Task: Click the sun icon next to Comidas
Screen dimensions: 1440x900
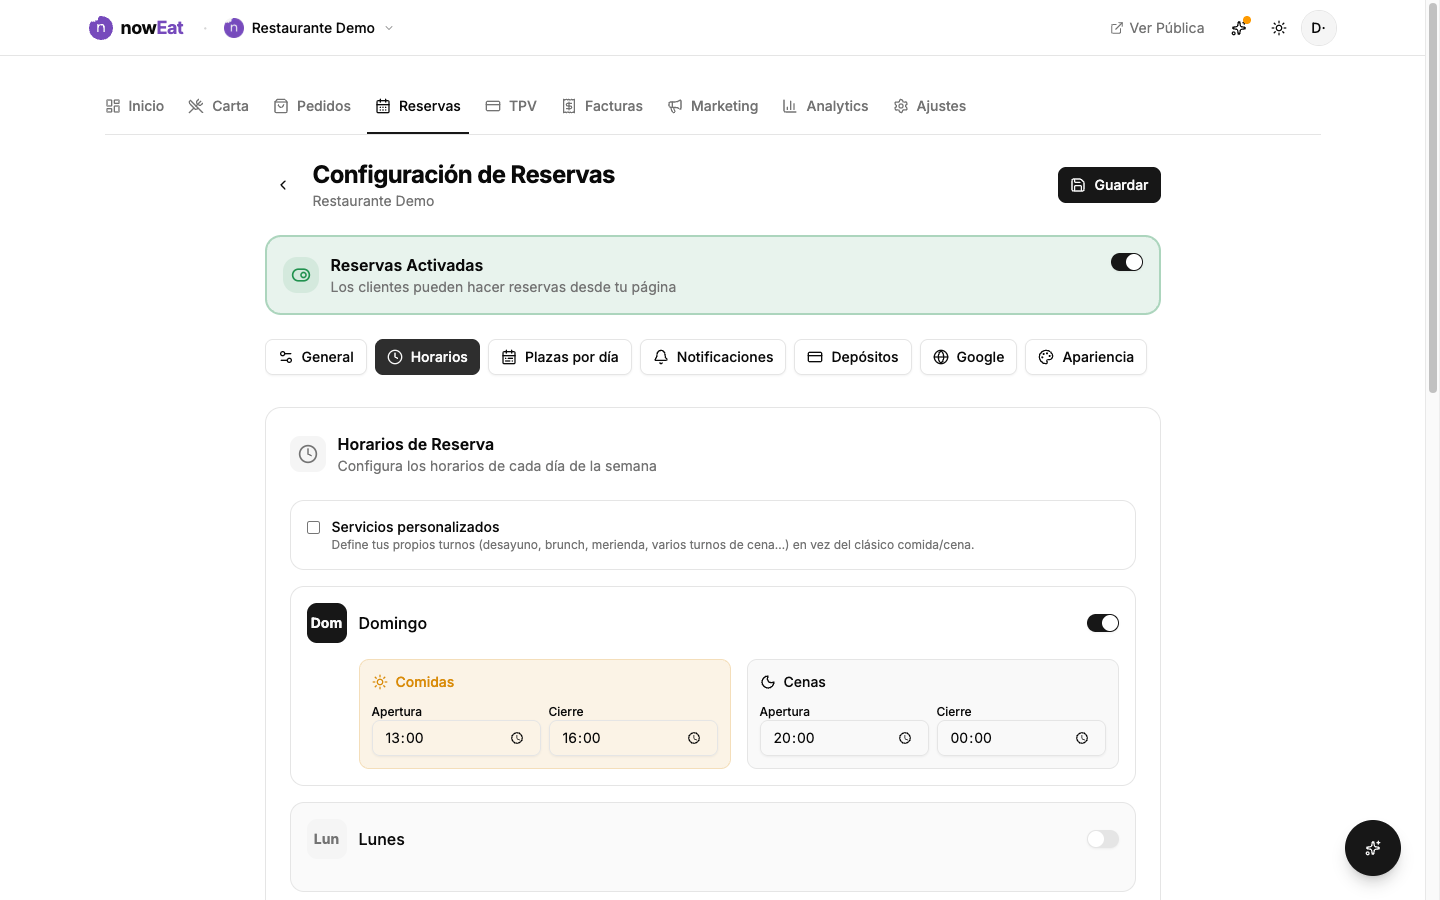Action: click(x=380, y=682)
